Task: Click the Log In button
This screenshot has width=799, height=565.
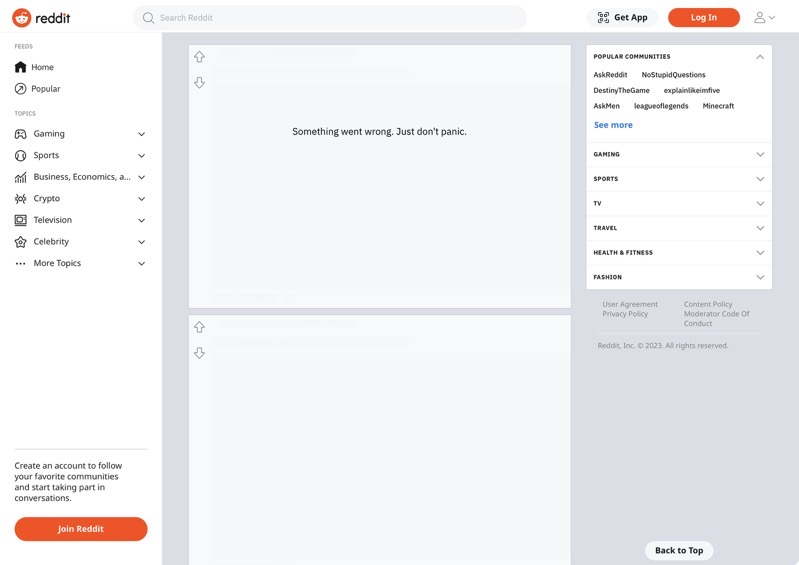Action: (704, 17)
